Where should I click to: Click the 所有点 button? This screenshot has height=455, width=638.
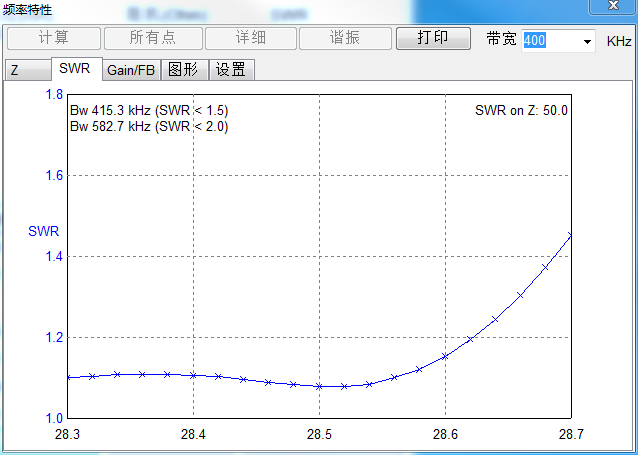153,38
